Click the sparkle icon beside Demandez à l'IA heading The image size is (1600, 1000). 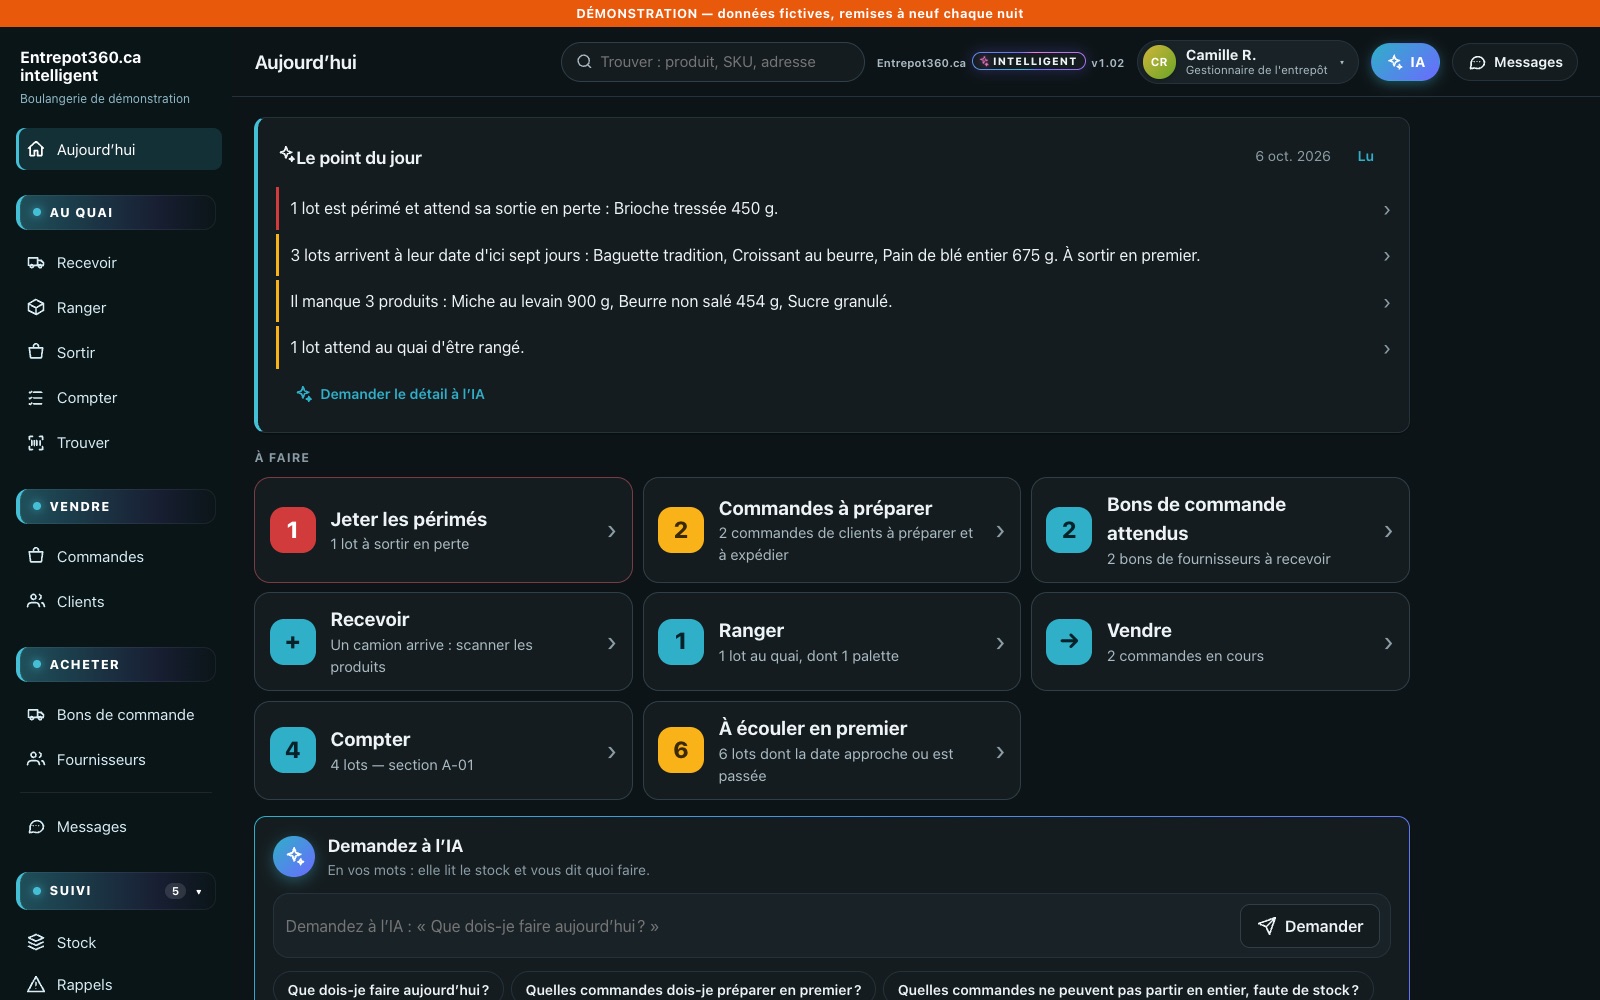[294, 857]
